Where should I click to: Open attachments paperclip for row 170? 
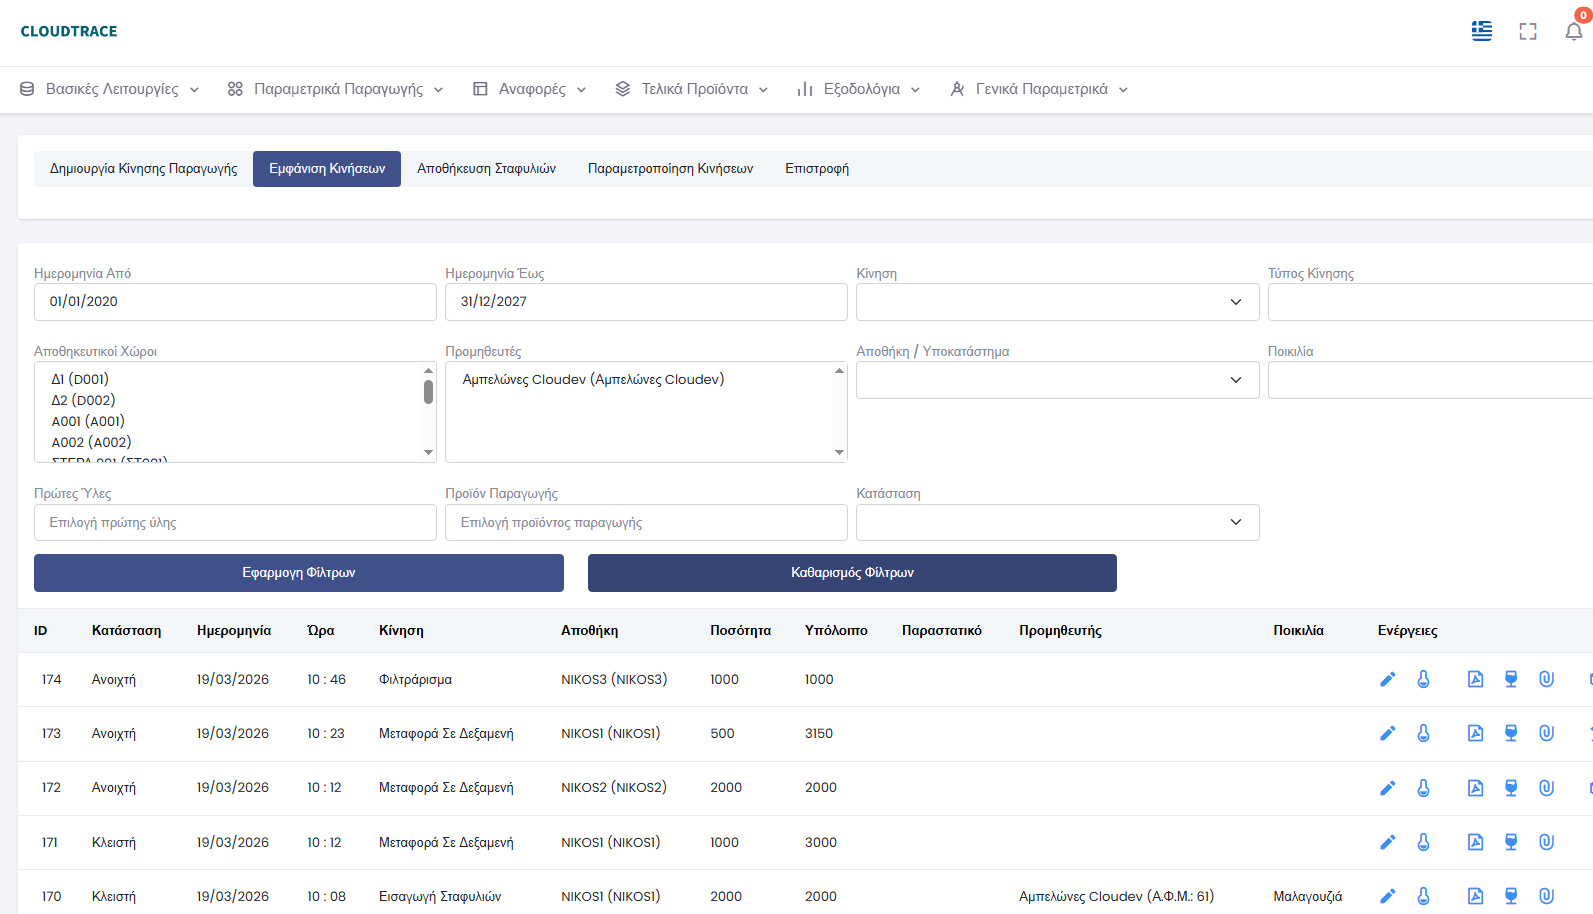click(1546, 896)
